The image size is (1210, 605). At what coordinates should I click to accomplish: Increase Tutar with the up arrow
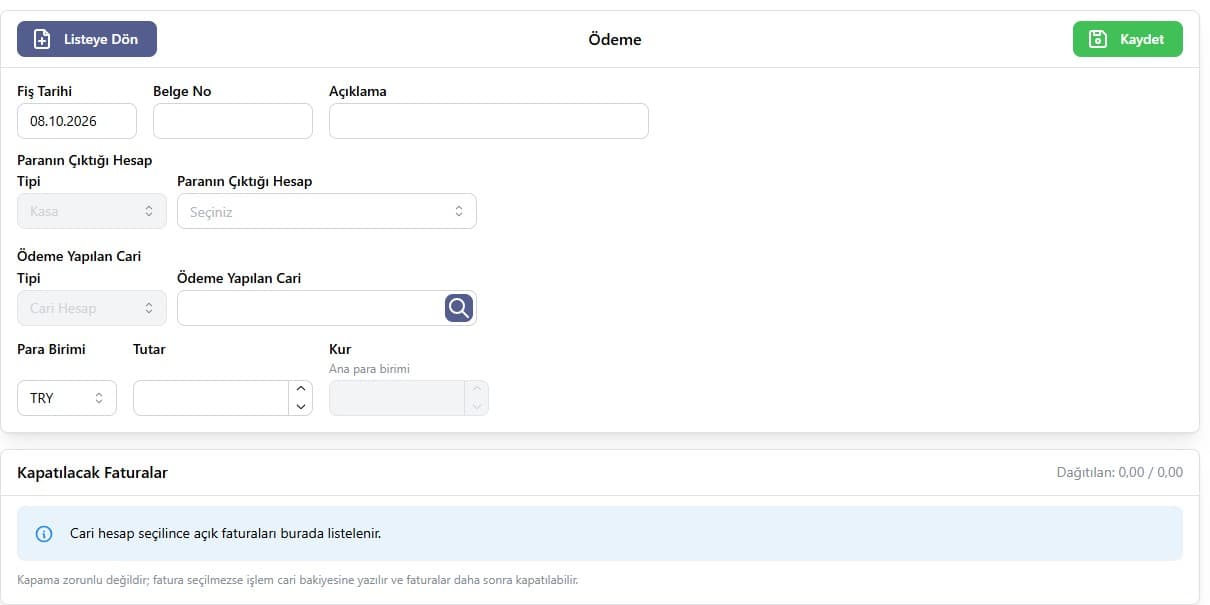(x=301, y=389)
